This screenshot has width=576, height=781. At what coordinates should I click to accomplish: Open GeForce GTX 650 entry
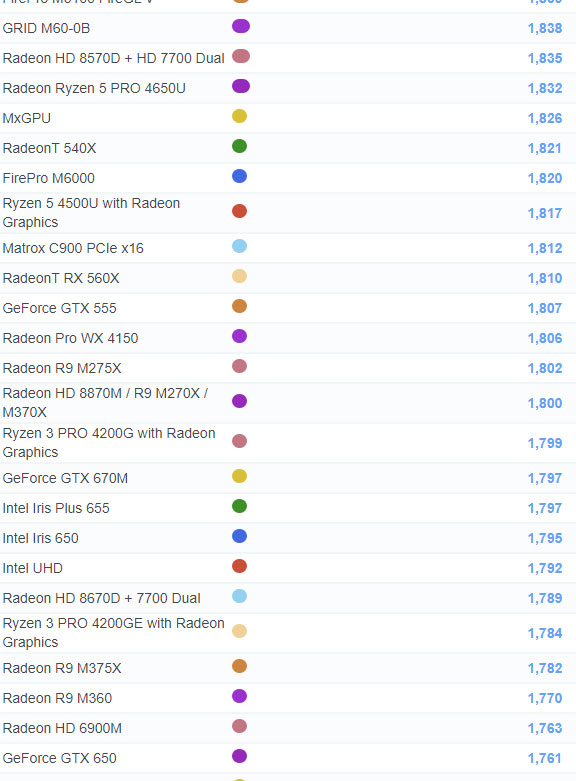coord(59,758)
